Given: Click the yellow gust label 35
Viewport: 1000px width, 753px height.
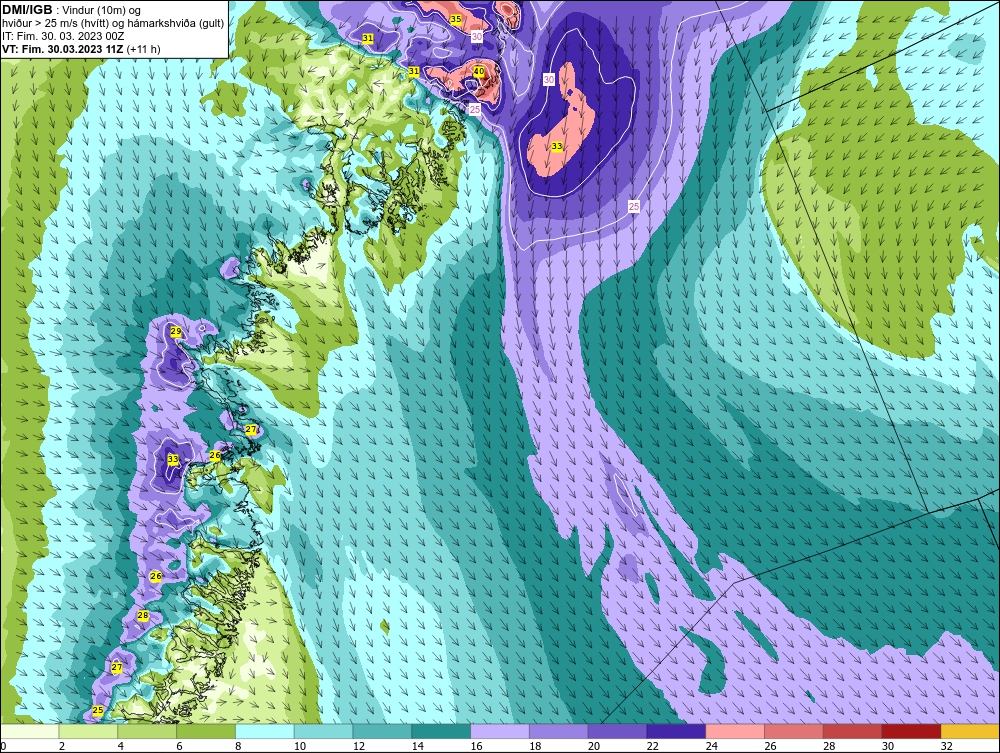Looking at the screenshot, I should [455, 19].
